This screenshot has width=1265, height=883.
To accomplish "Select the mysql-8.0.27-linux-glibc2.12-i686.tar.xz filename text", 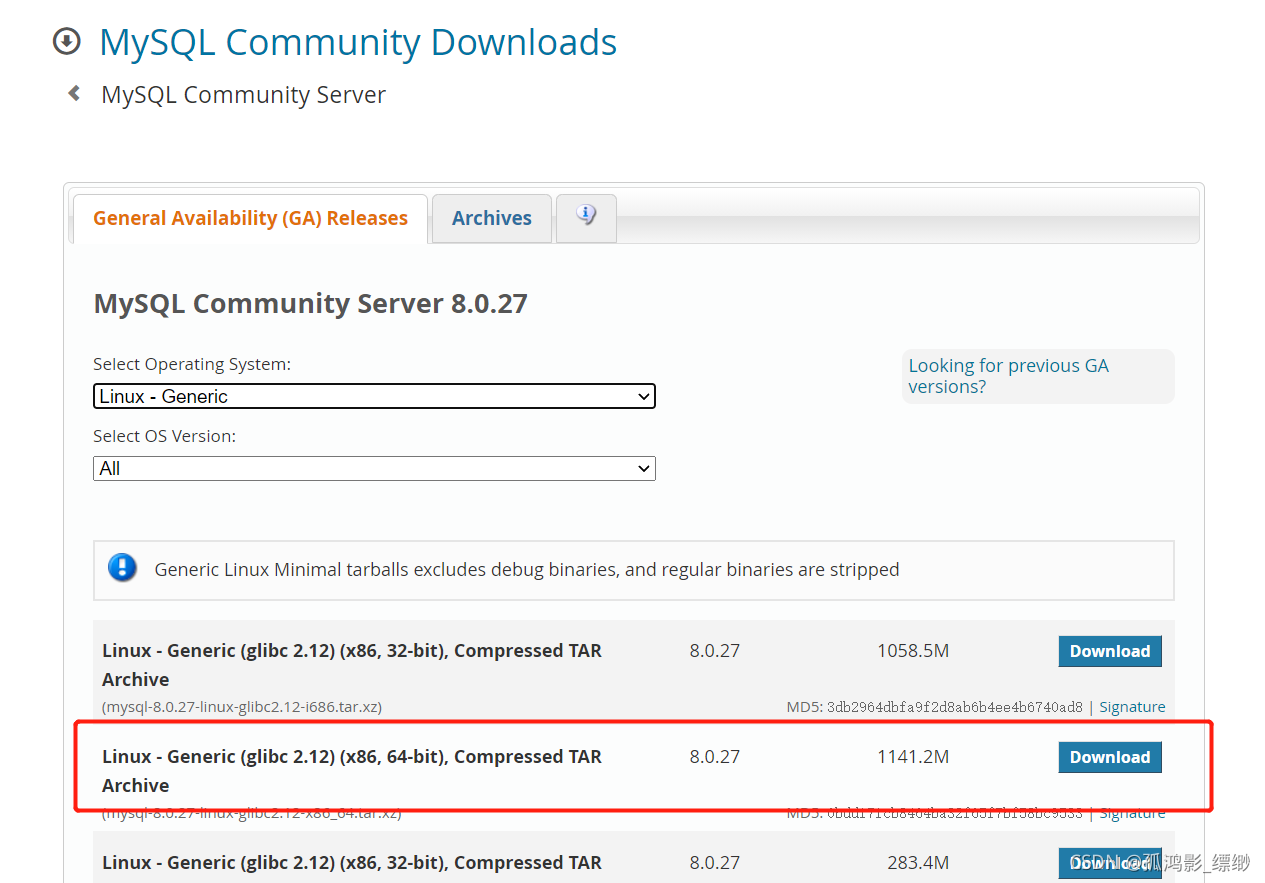I will coord(240,706).
